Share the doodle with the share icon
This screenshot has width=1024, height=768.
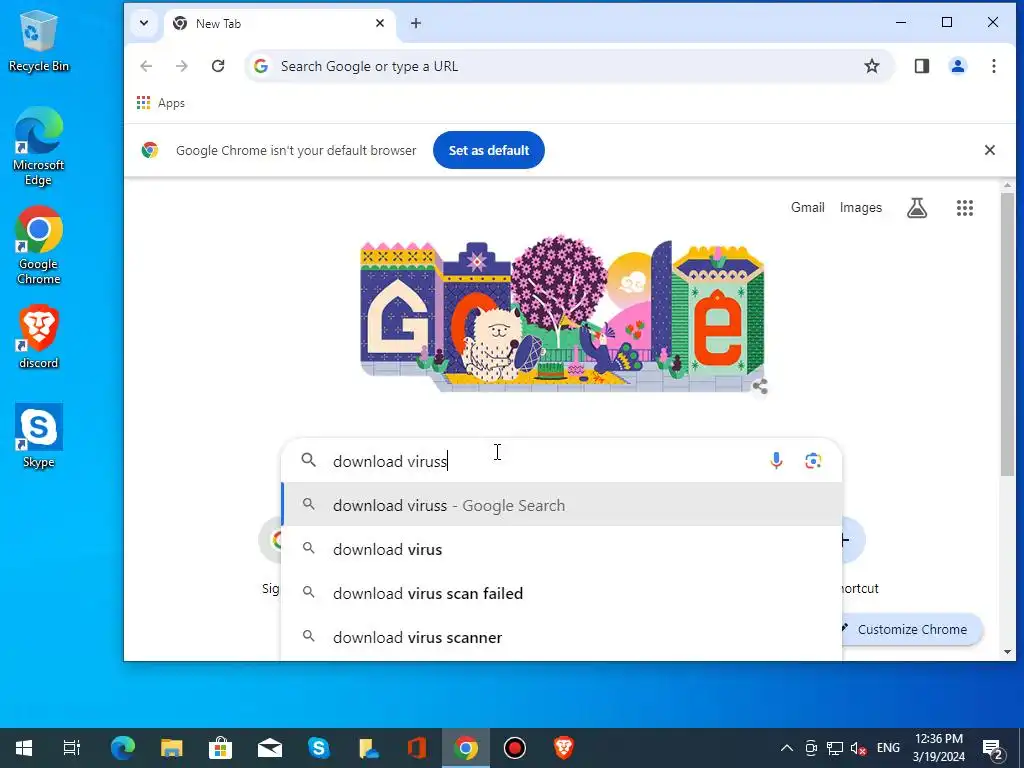coord(760,386)
